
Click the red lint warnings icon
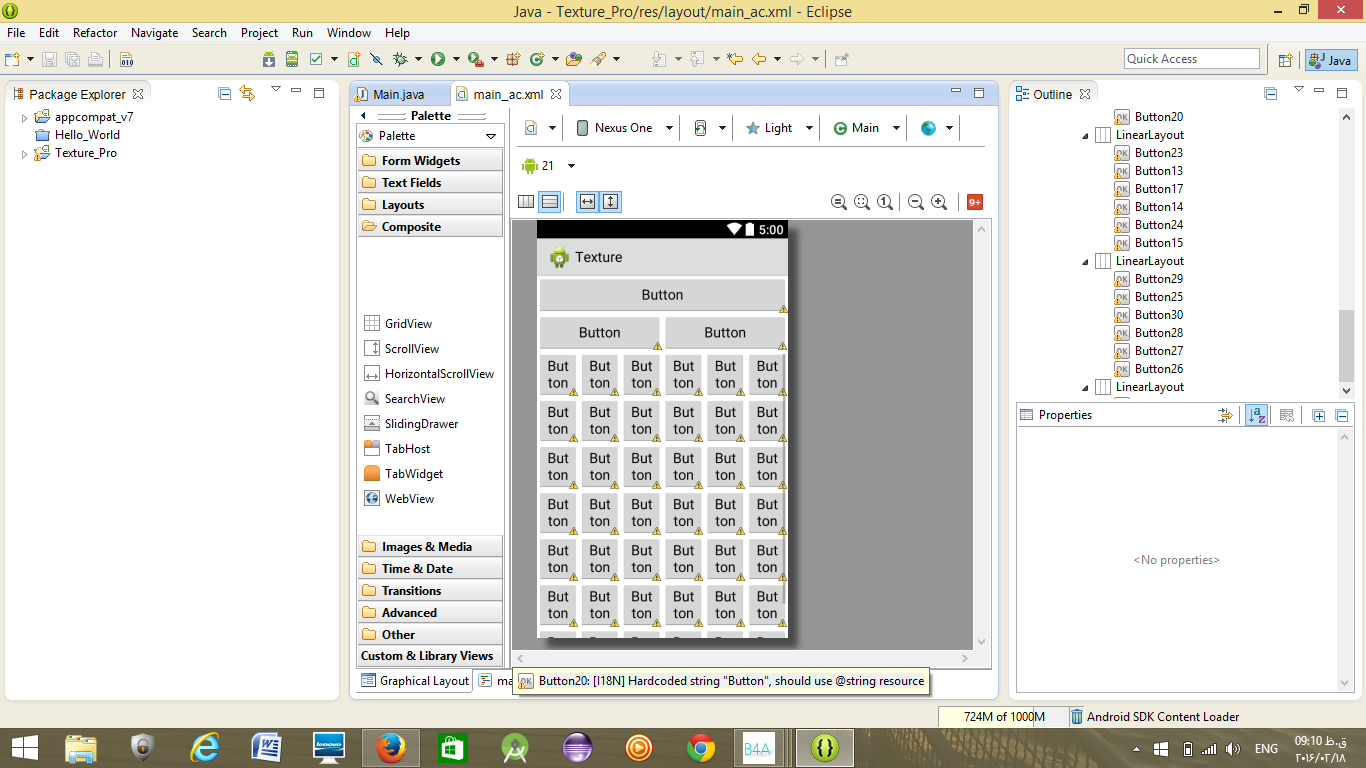coord(974,202)
